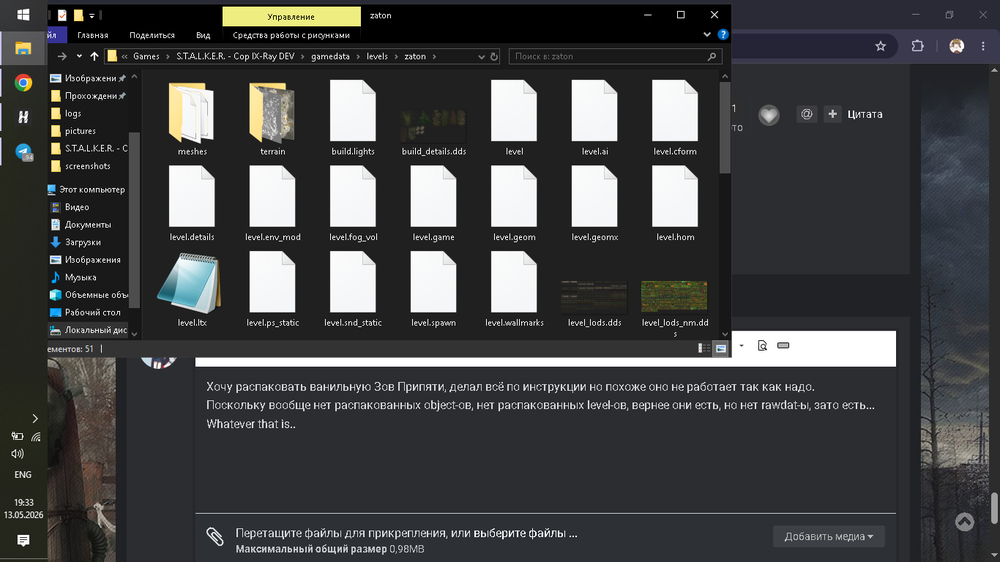Select the level.ltx notepad file
Screen dimensions: 1000x562
[x=192, y=290]
